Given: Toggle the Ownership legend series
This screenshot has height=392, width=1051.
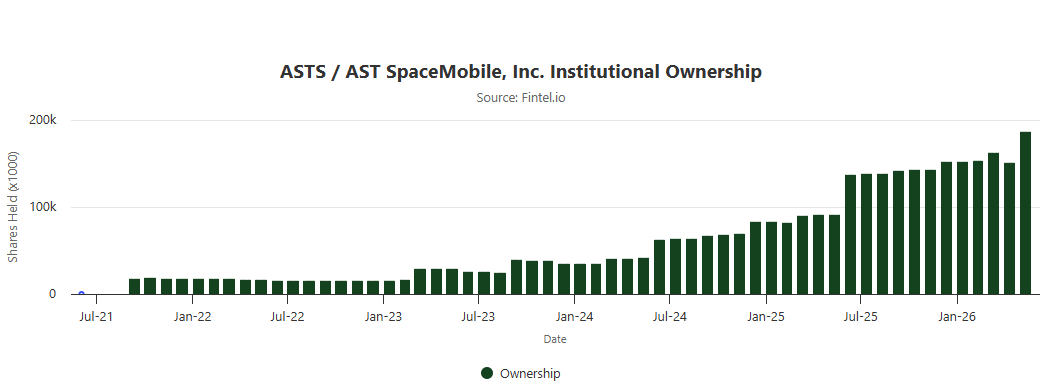Looking at the screenshot, I should click(x=520, y=373).
